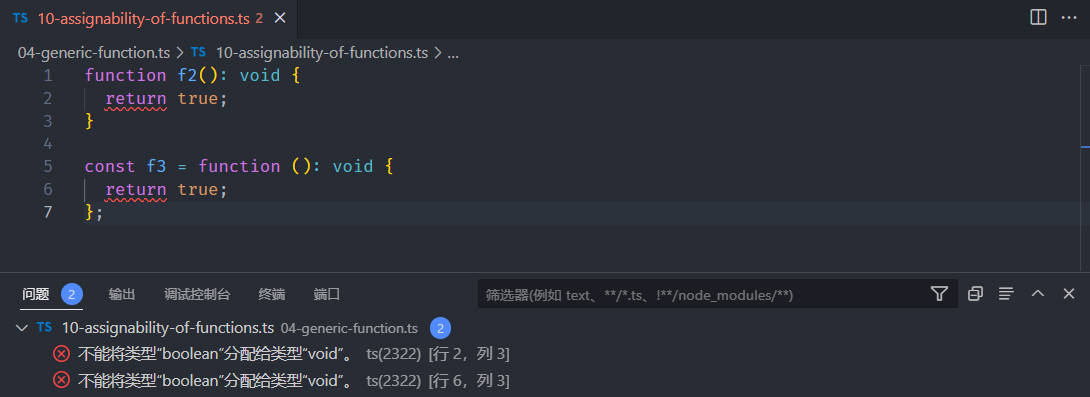This screenshot has height=397, width=1090.
Task: Open the 04-generic-function.ts breadcrumb dropdown
Action: click(x=94, y=52)
